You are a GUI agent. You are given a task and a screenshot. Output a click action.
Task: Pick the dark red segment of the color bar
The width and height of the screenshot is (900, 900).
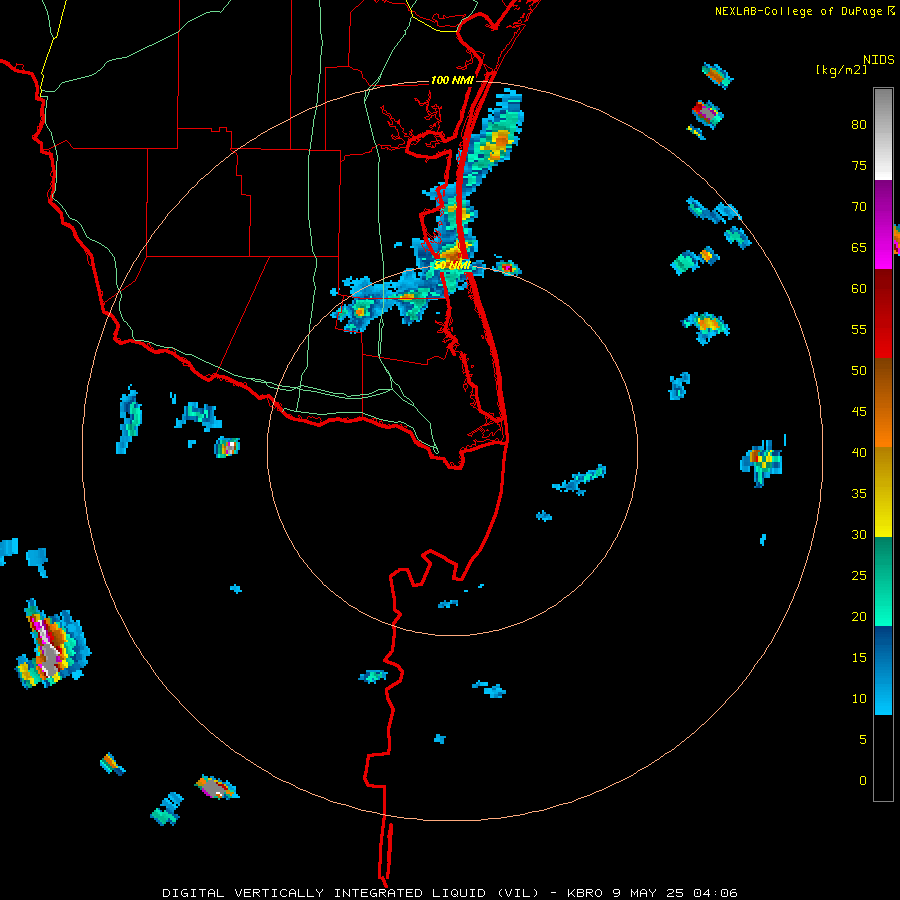(883, 313)
